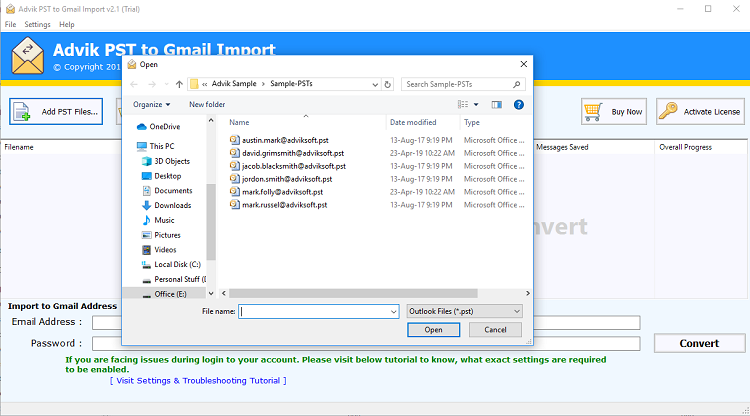Click the Activate License key button
The width and height of the screenshot is (750, 416).
point(700,111)
